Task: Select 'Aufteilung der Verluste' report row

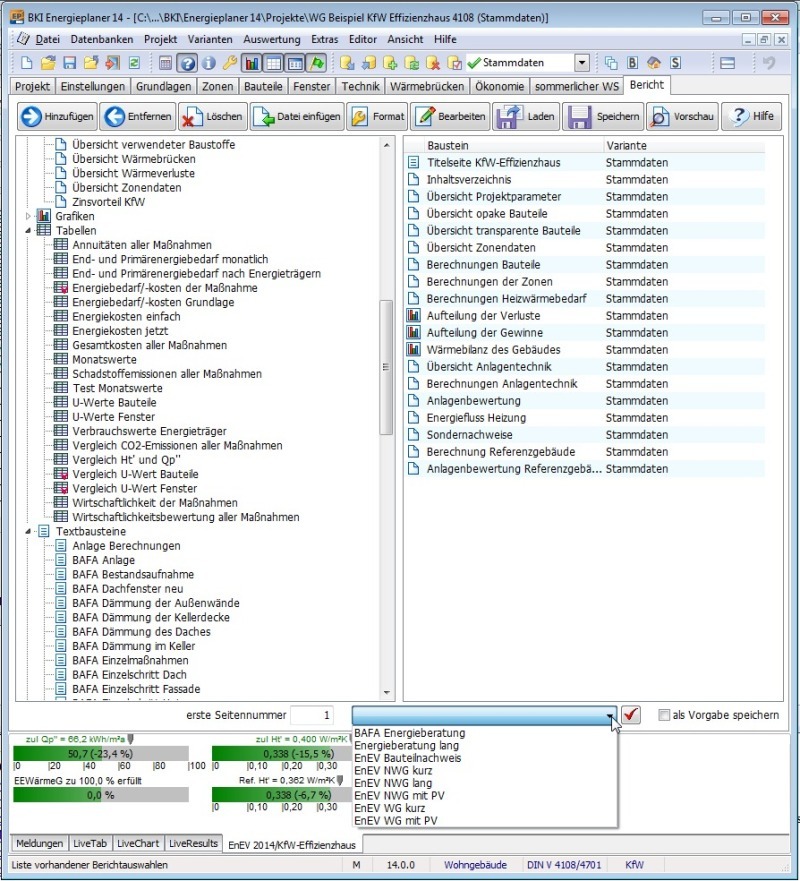Action: (584, 316)
